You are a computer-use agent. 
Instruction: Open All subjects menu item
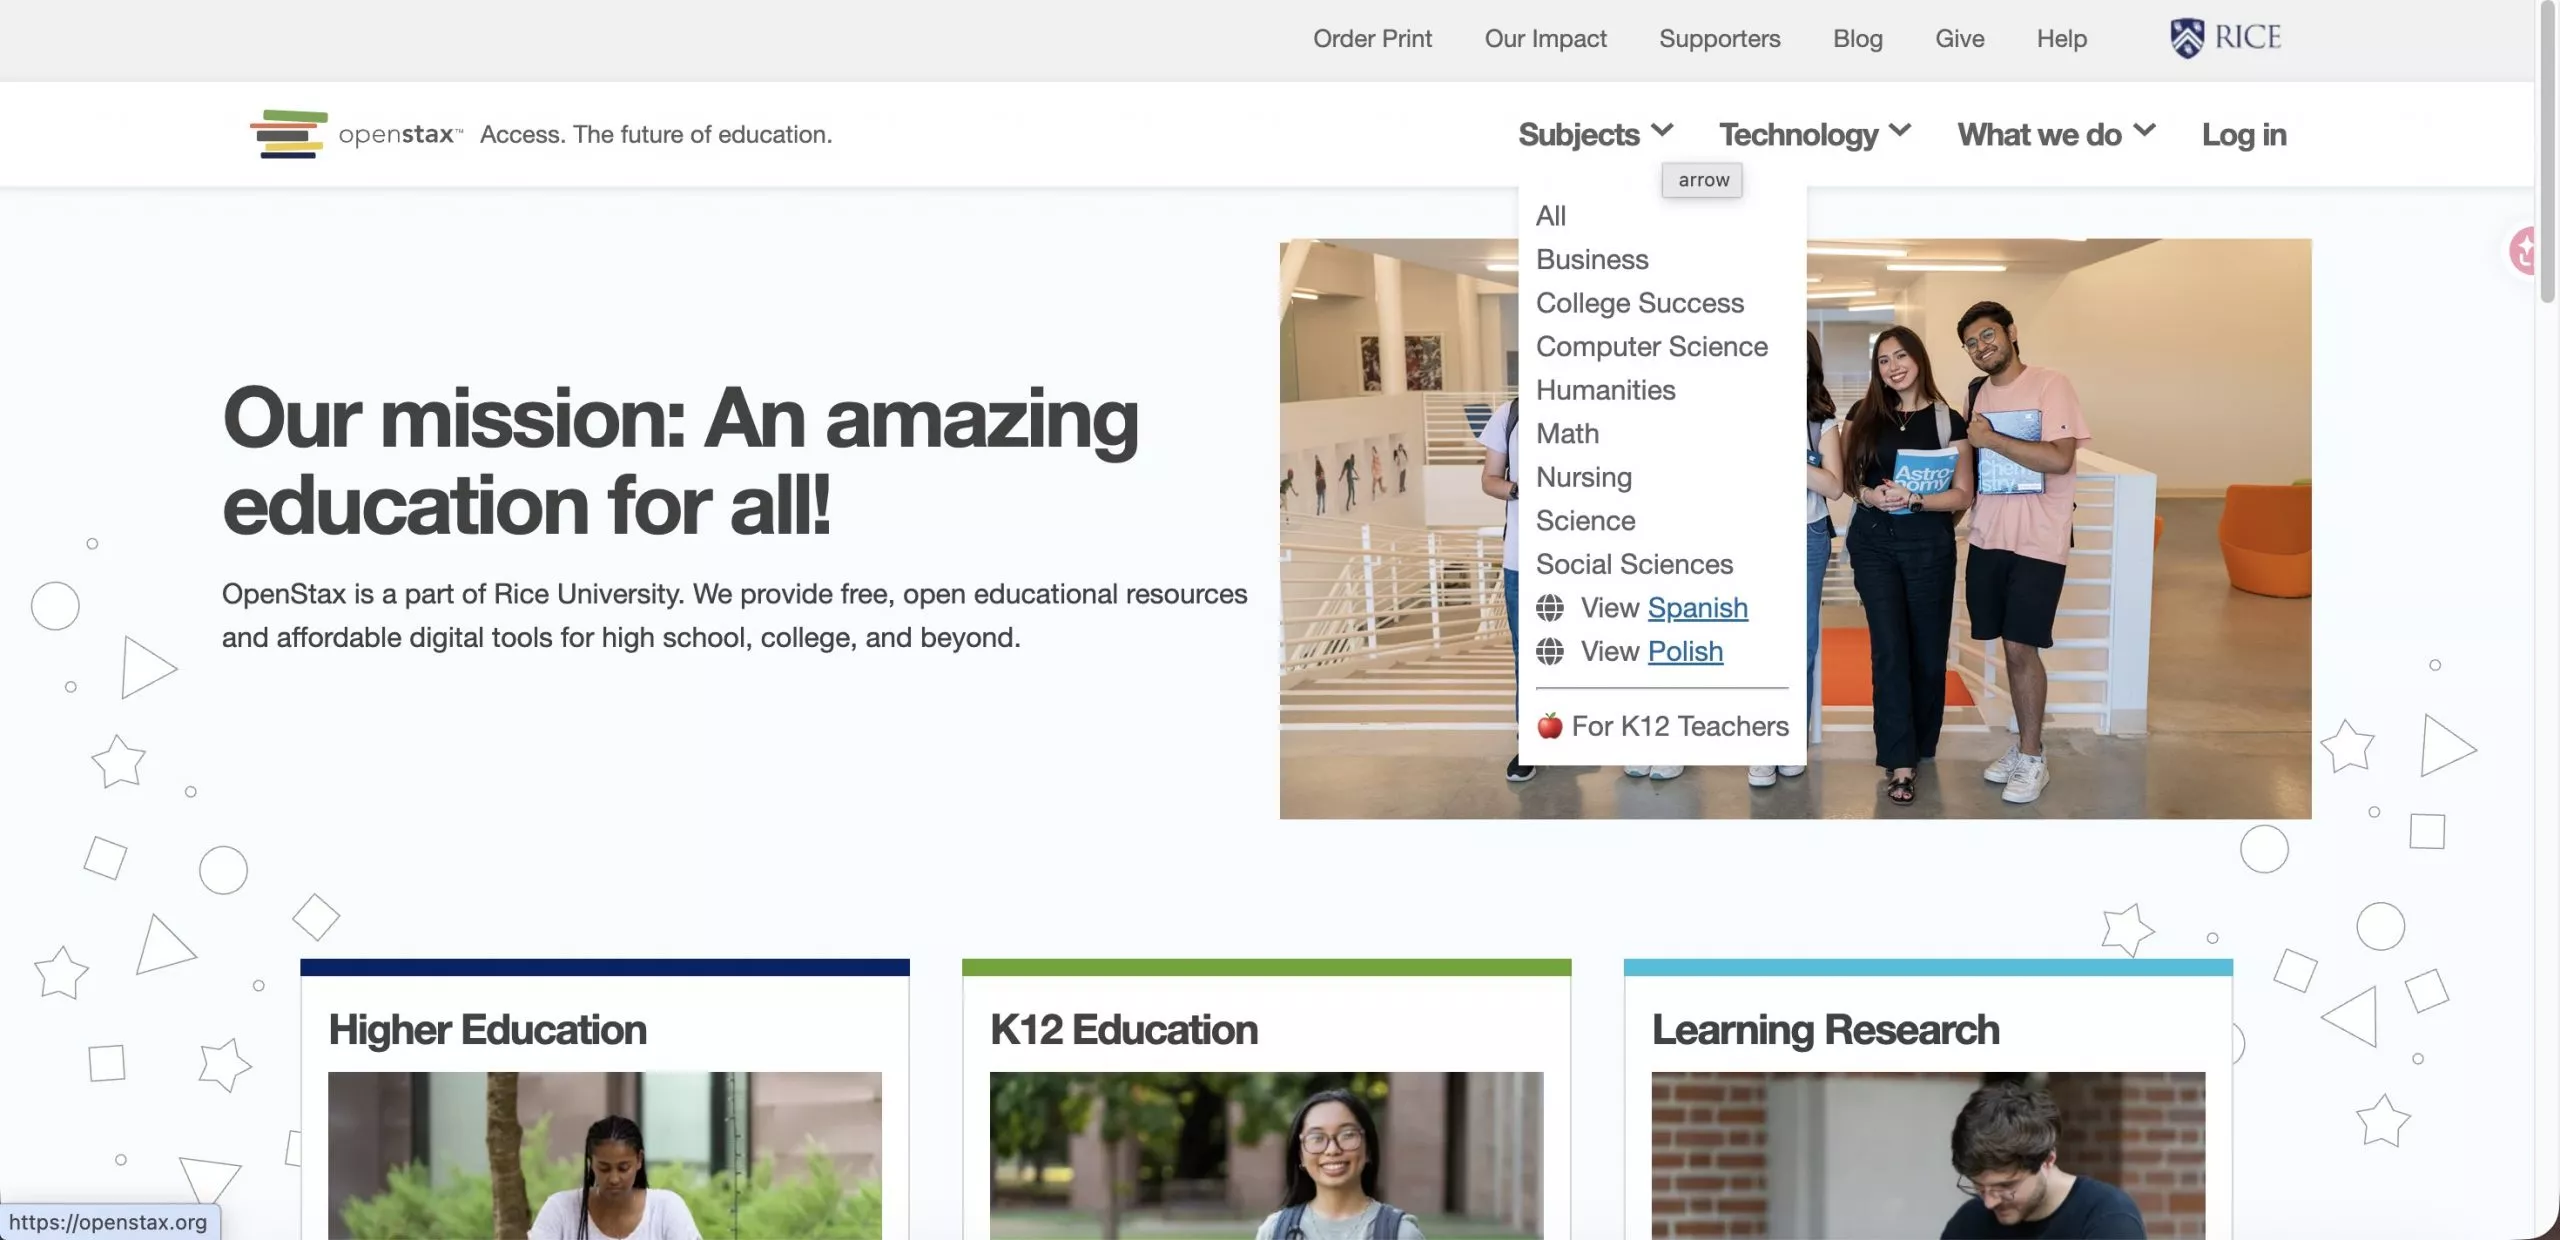(x=1550, y=216)
